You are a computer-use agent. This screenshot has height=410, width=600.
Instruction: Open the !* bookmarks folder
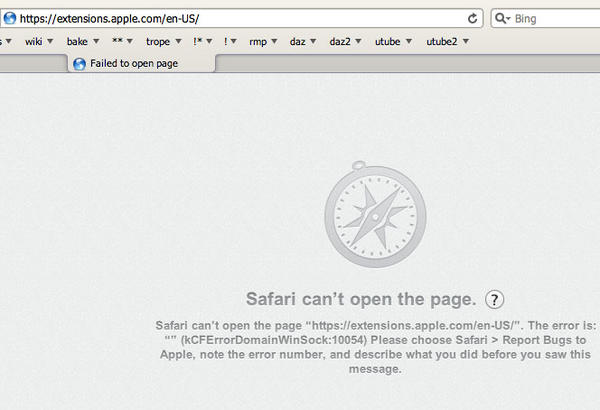coord(203,41)
